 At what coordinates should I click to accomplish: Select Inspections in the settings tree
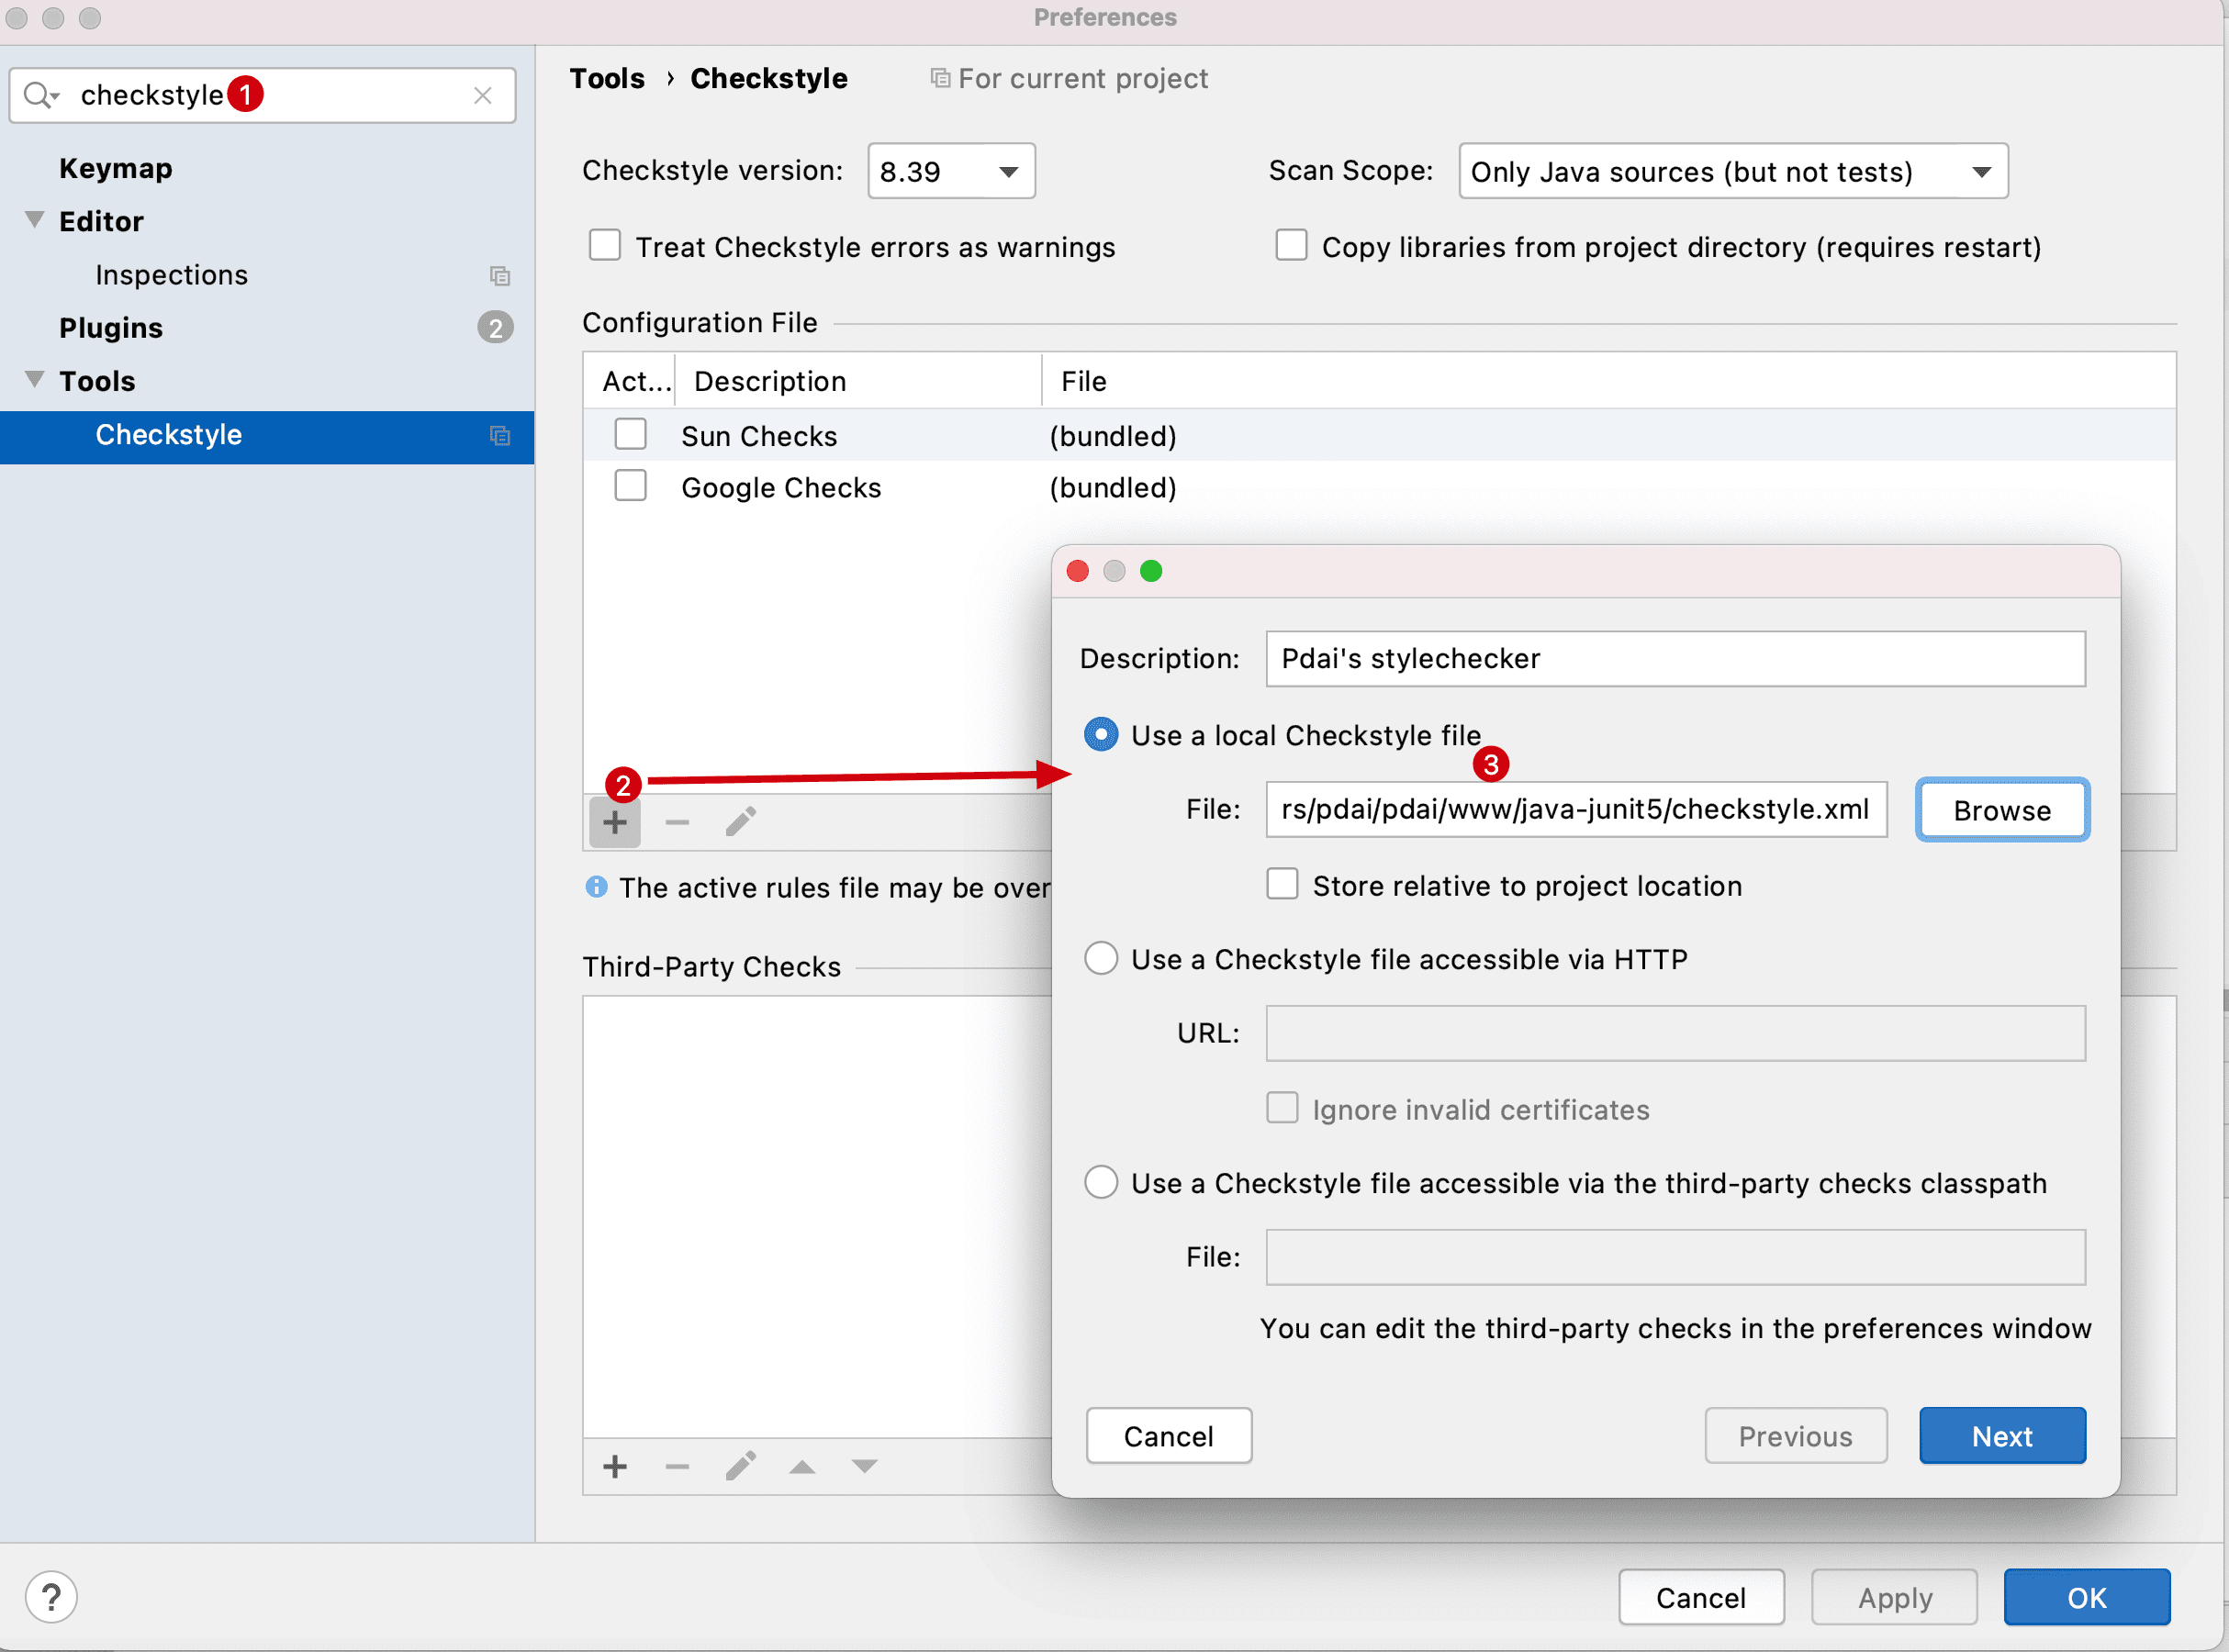[171, 275]
